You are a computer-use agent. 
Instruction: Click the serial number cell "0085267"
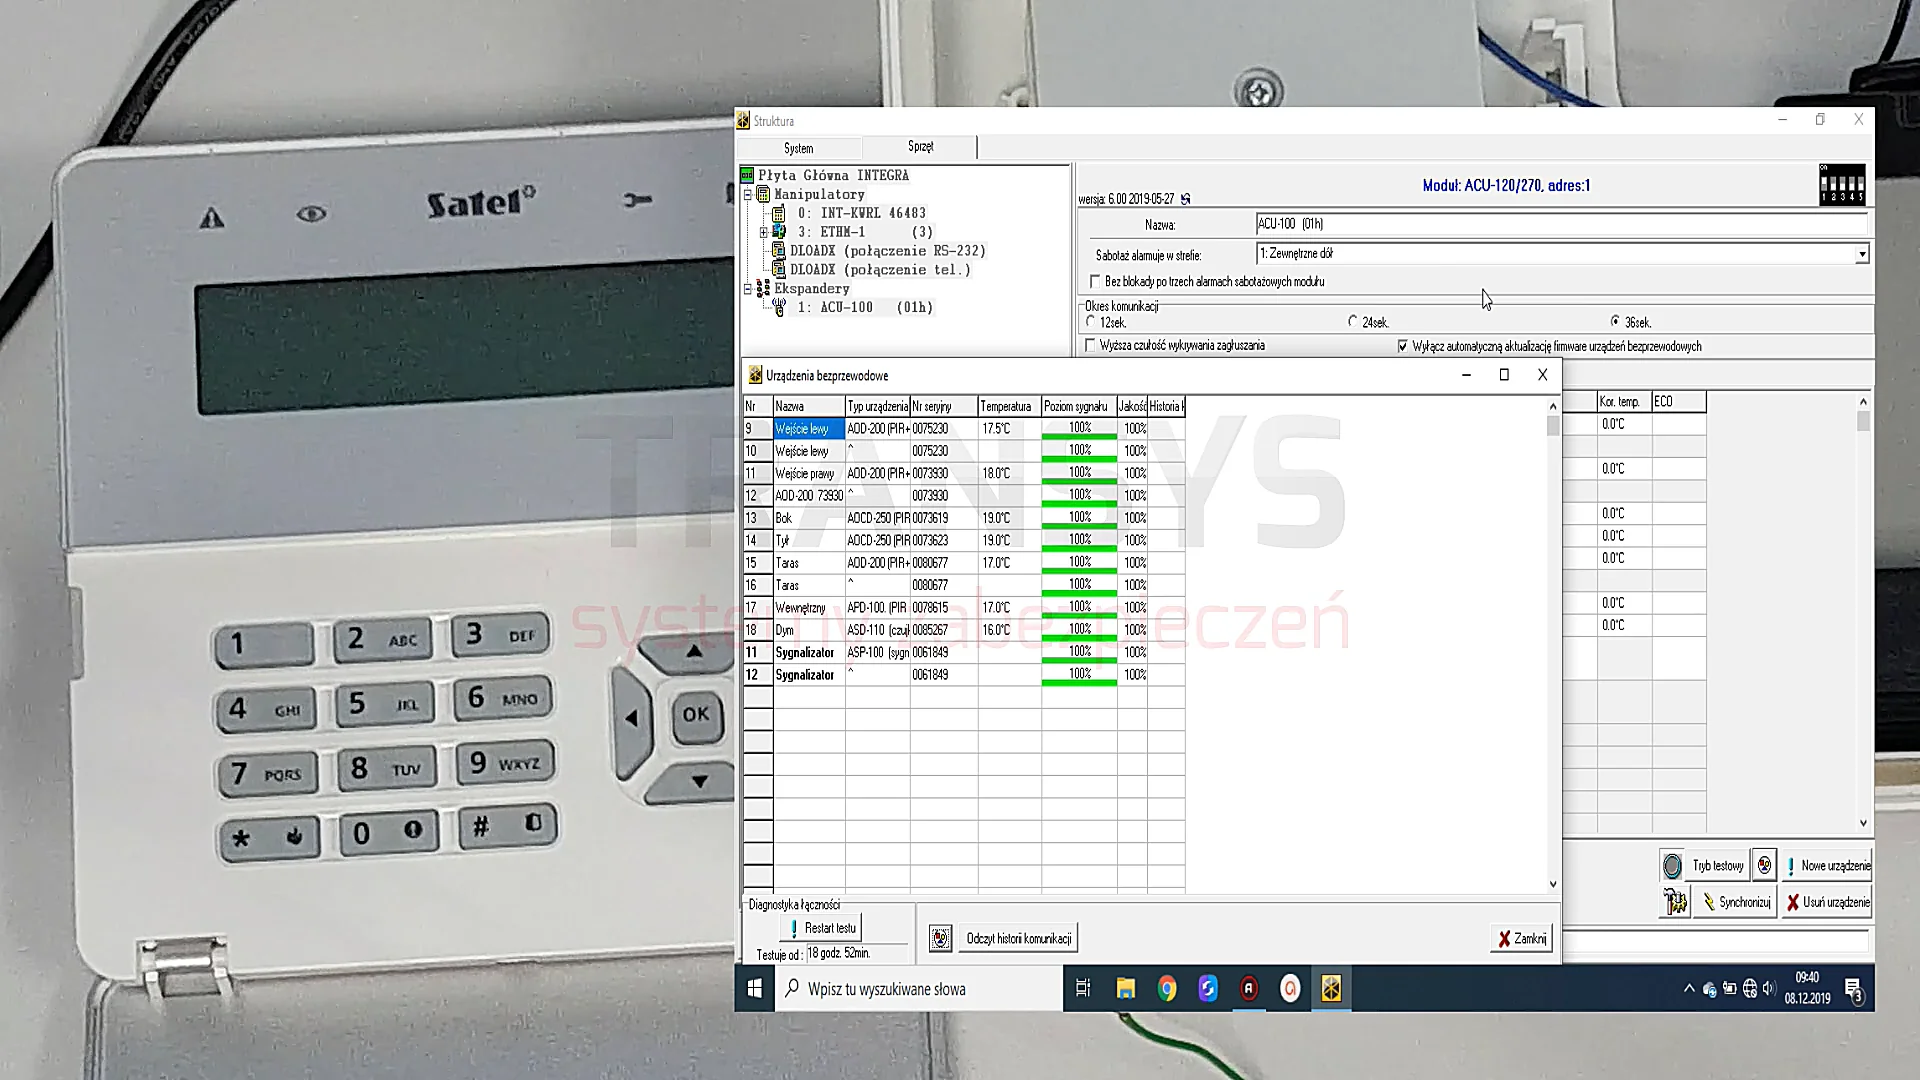coord(943,630)
